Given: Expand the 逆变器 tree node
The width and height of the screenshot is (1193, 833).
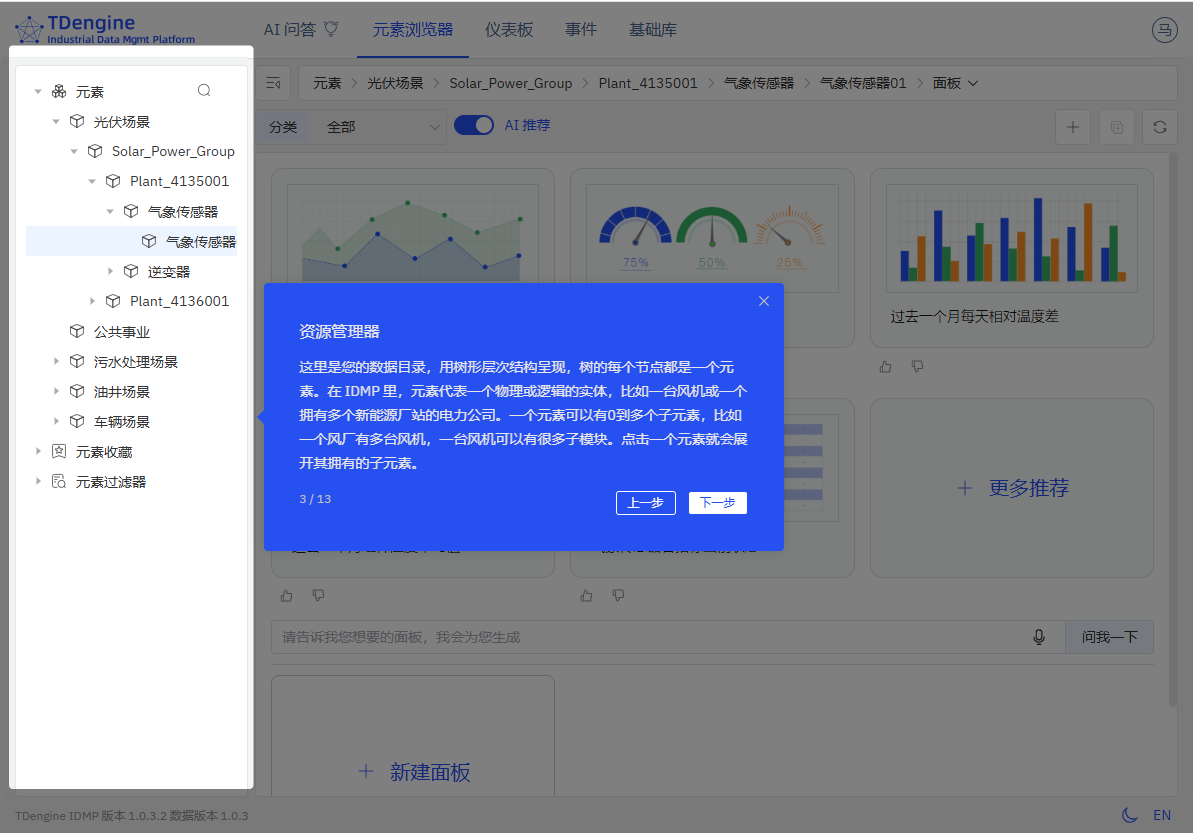Looking at the screenshot, I should (x=110, y=271).
